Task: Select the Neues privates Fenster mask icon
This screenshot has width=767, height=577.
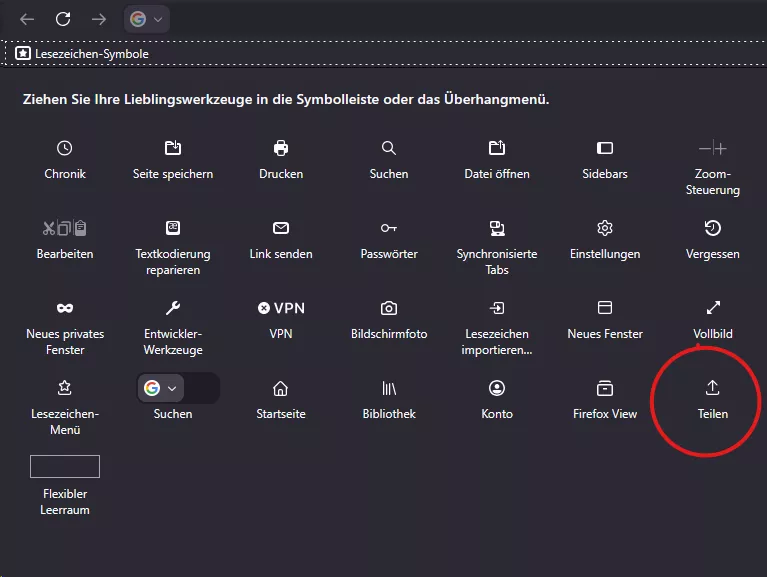Action: (65, 308)
